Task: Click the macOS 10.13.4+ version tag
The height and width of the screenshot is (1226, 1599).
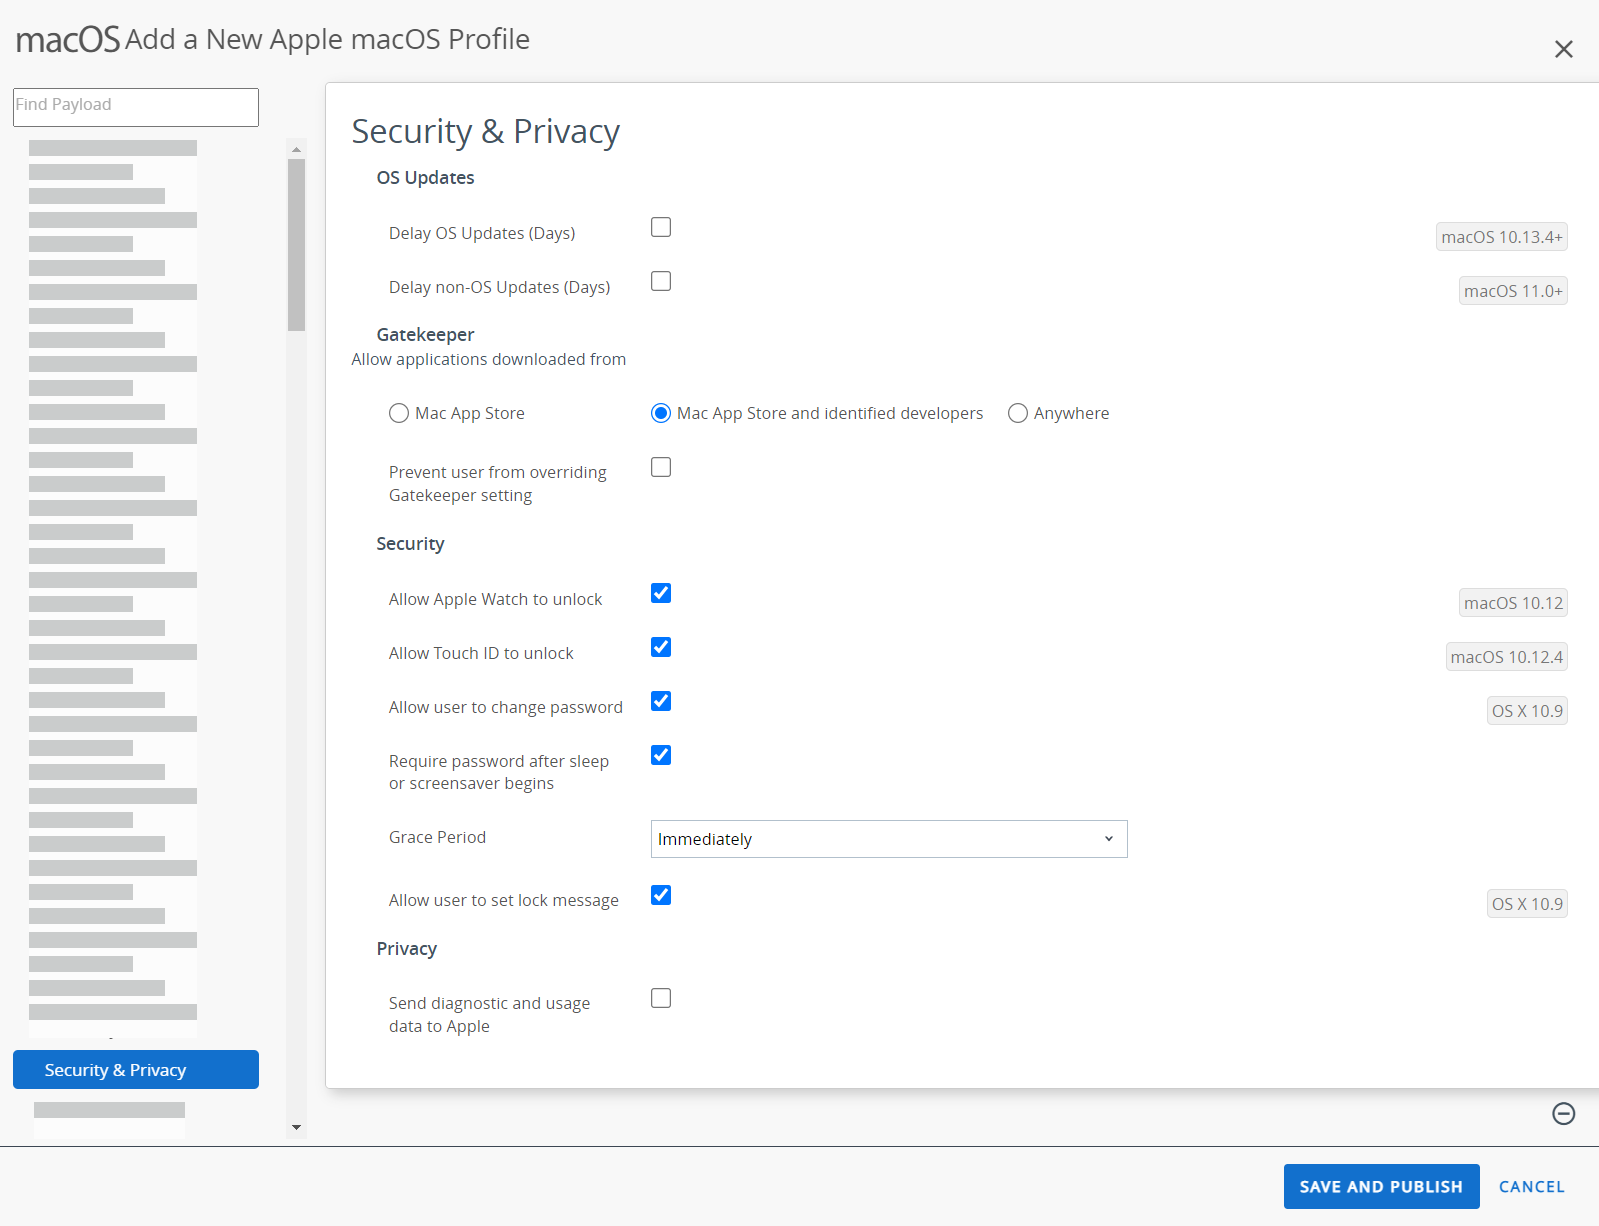Action: coord(1501,237)
